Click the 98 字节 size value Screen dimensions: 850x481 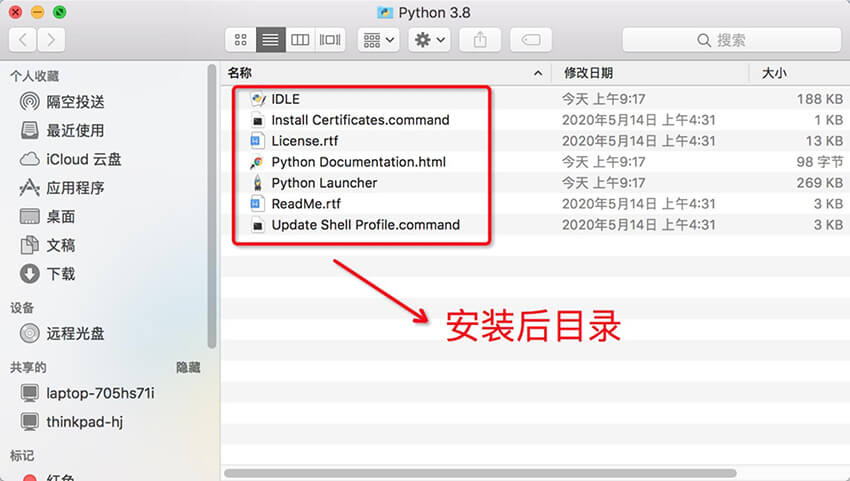(820, 162)
